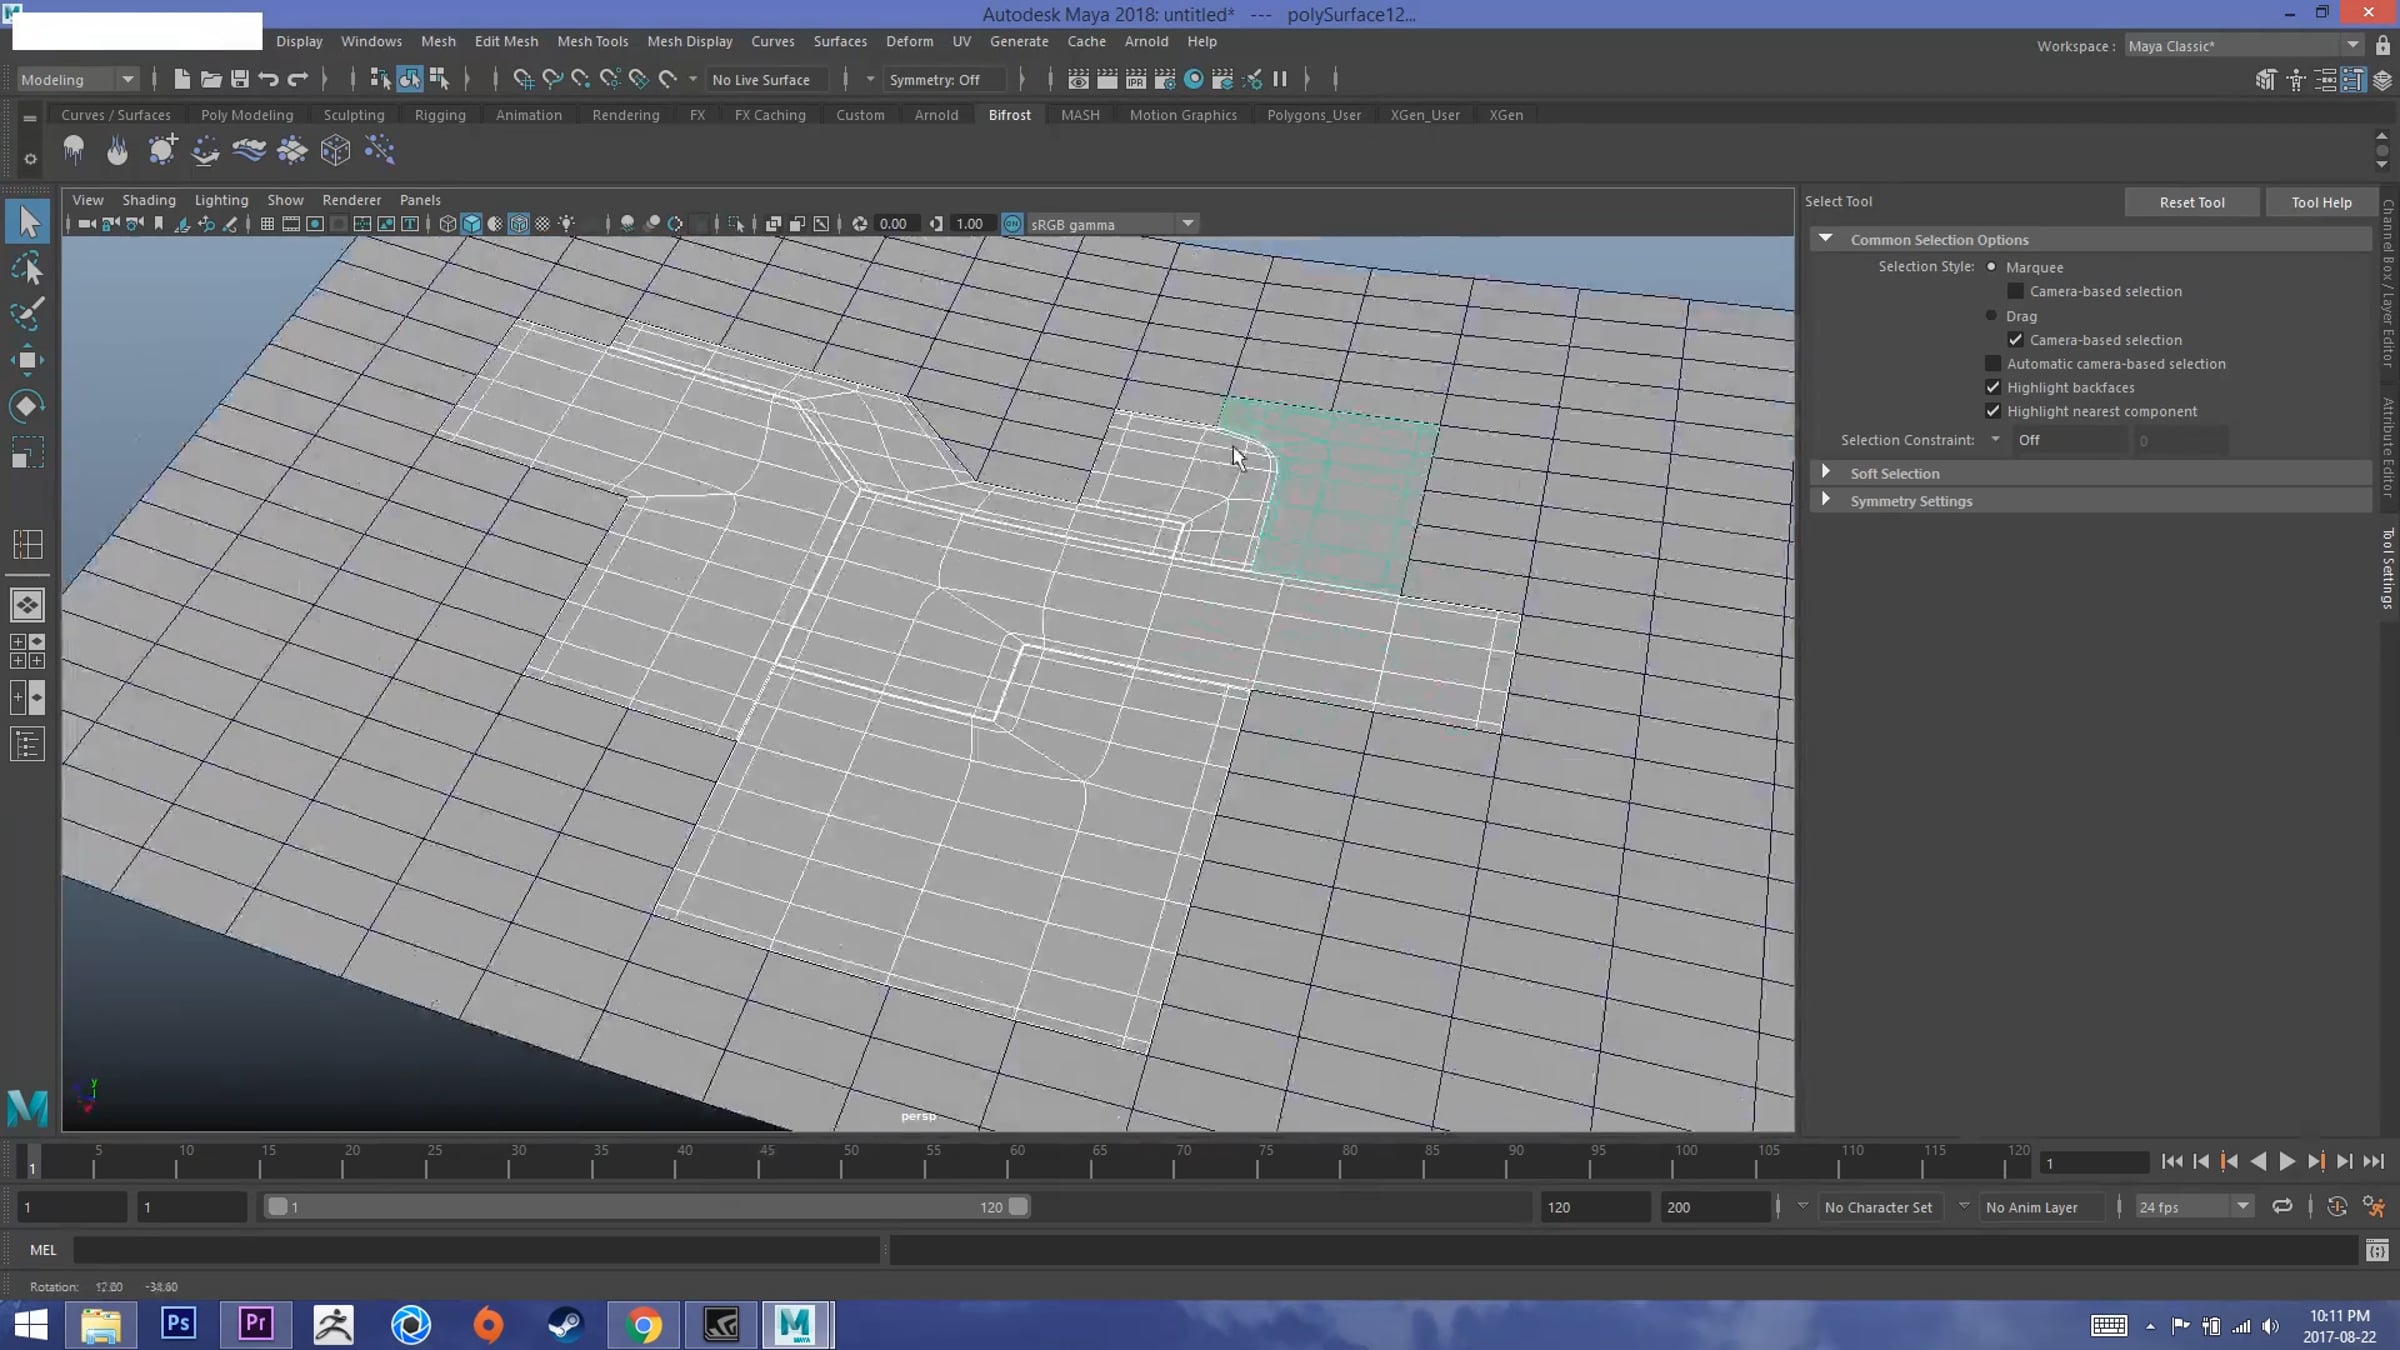Uncheck Highlight backfaces
This screenshot has height=1350, width=2400.
point(1993,388)
